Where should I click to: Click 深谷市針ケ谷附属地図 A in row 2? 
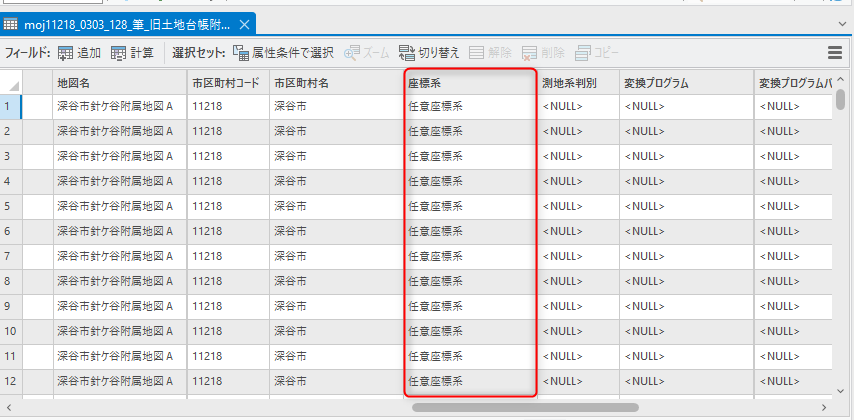click(120, 132)
